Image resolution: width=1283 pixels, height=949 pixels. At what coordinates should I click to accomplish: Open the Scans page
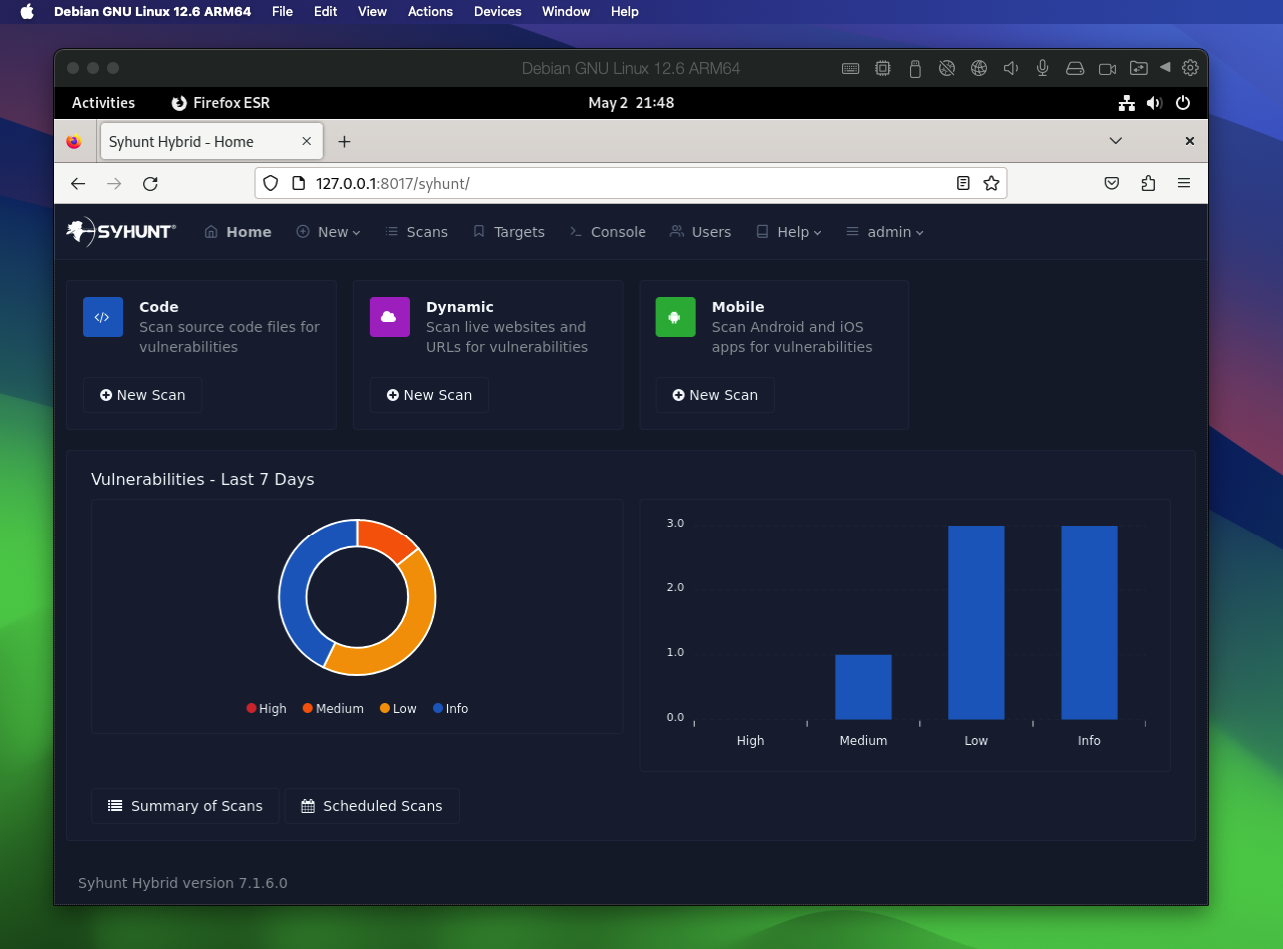pos(416,232)
